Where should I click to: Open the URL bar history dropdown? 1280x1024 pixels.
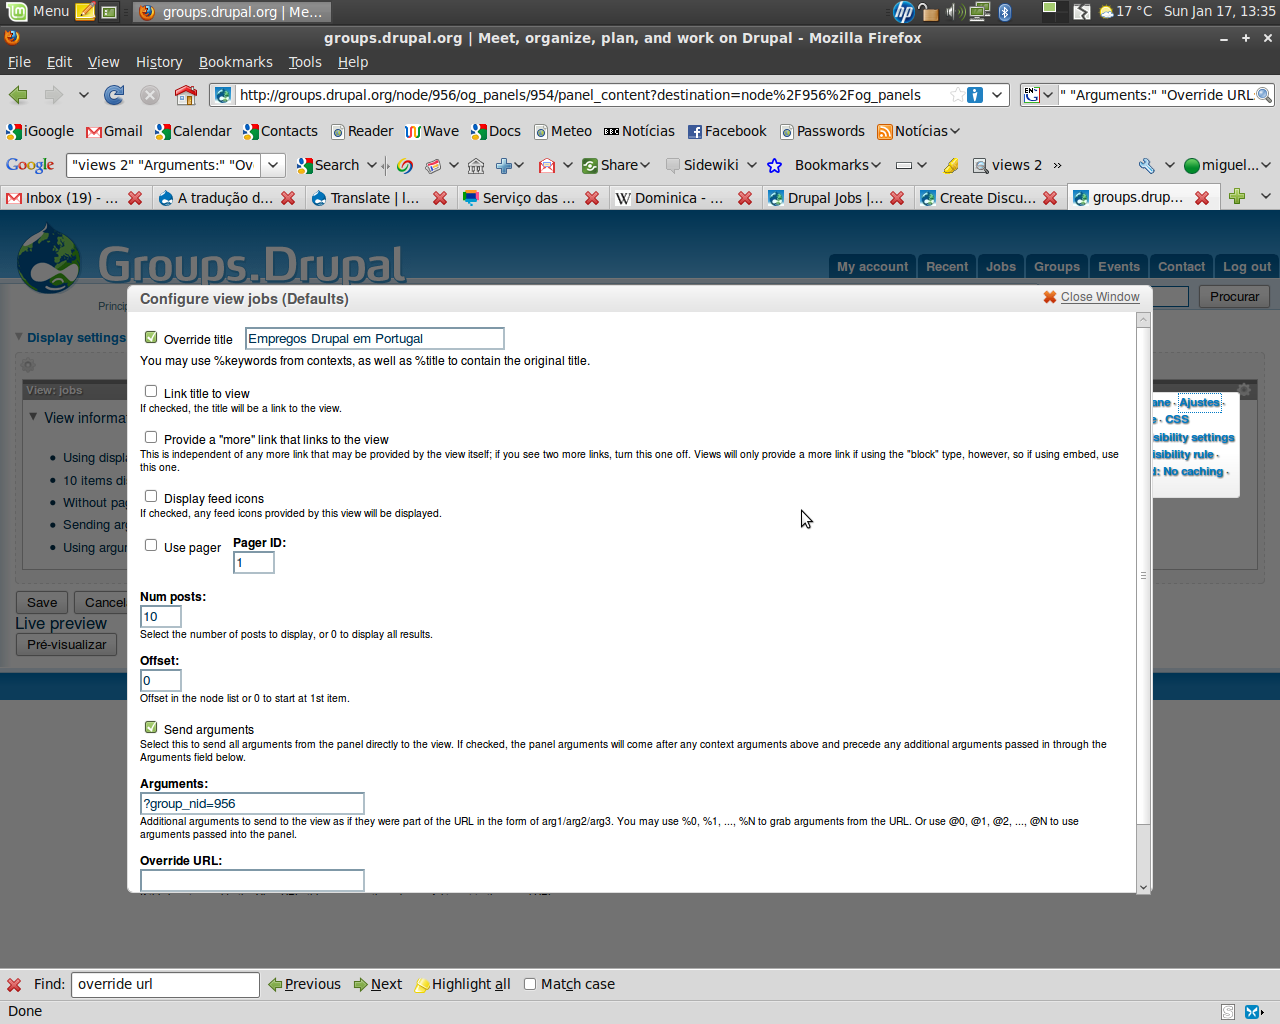pos(997,95)
